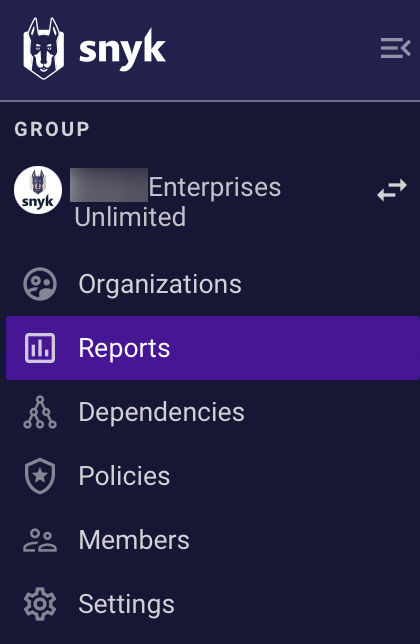Click the Reports bar chart icon

[40, 348]
